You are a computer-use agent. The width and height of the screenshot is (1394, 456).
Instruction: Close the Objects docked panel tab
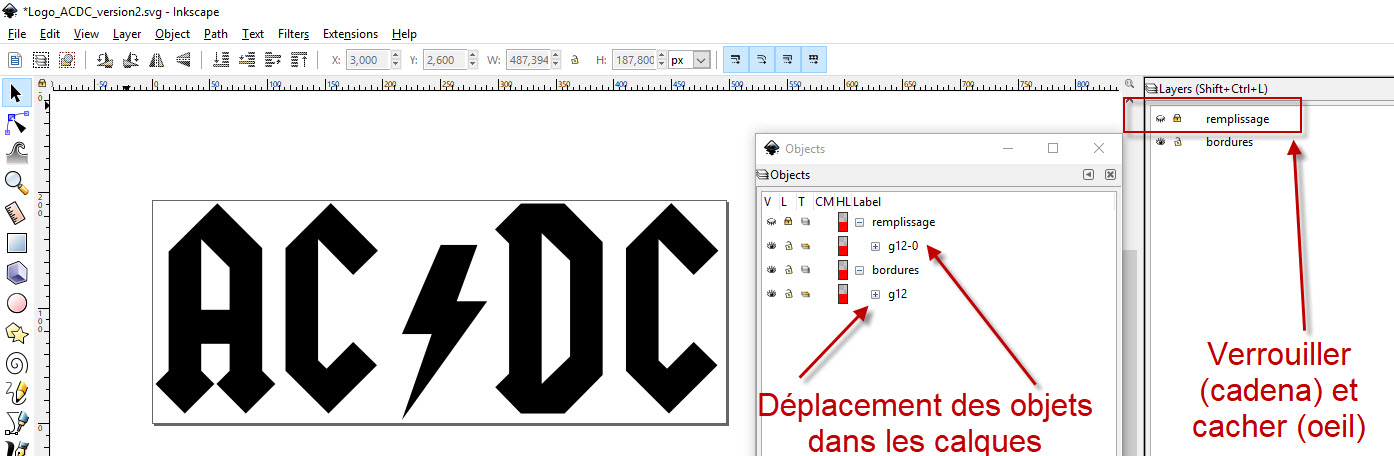coord(1109,175)
